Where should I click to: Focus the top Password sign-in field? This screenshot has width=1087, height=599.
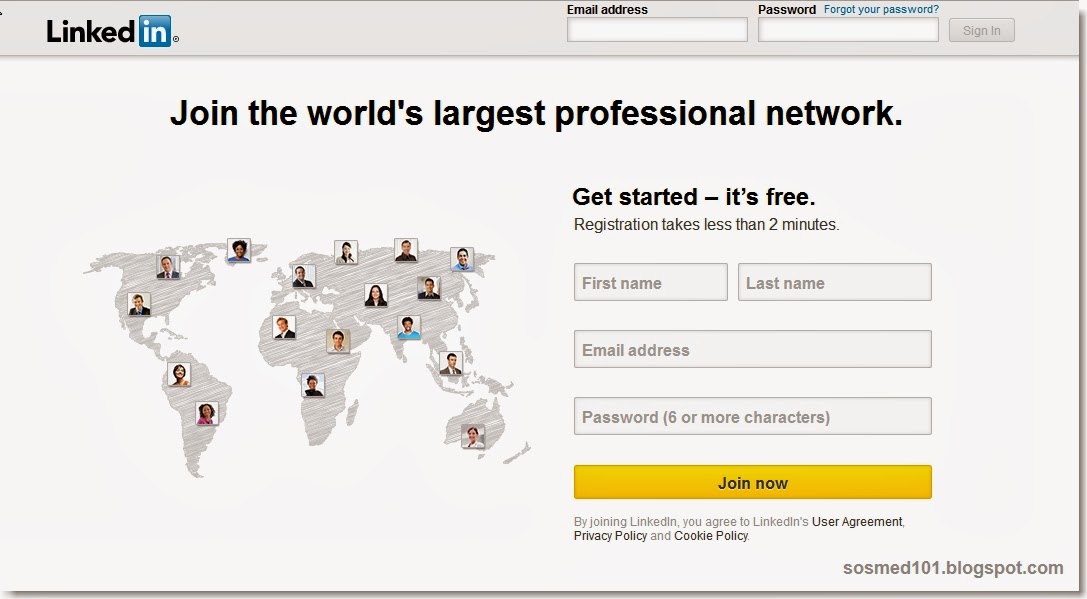pos(848,30)
